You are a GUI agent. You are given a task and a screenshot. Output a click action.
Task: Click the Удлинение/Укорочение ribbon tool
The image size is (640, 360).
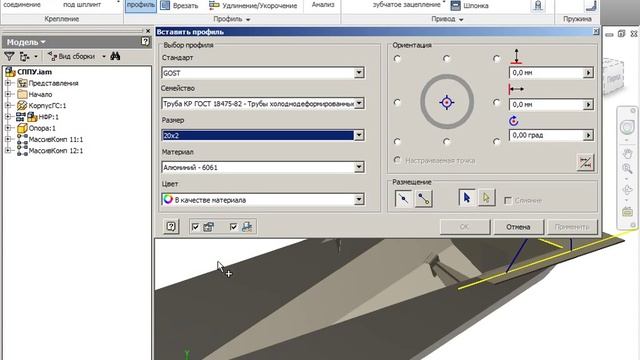[x=253, y=6]
